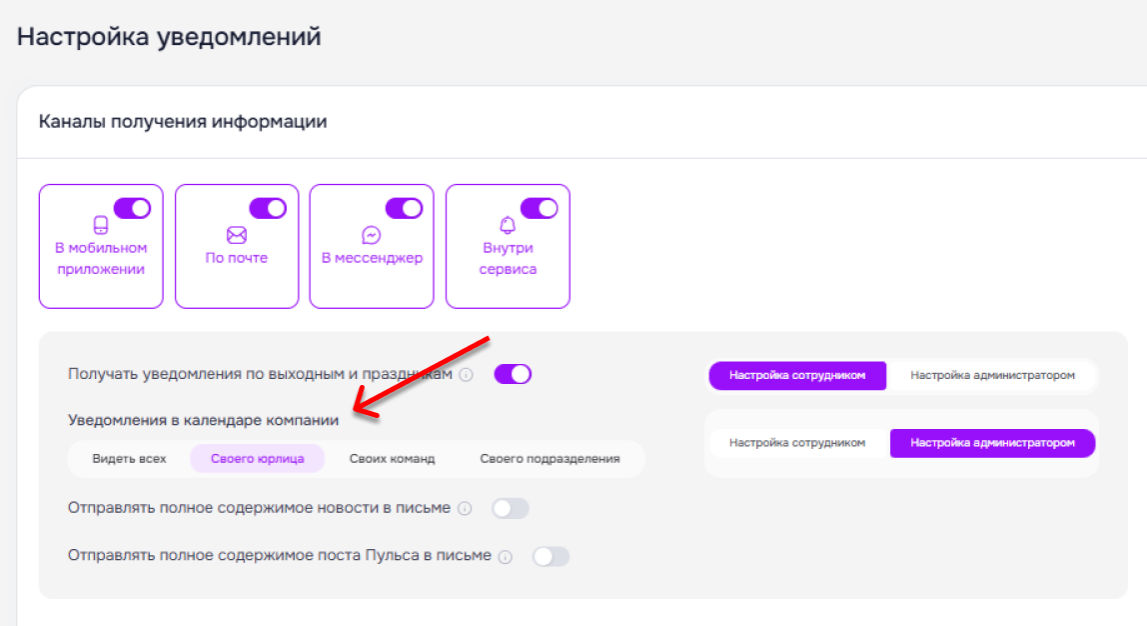This screenshot has width=1147, height=626.
Task: Click the messenger chat bubble icon
Action: click(x=372, y=235)
